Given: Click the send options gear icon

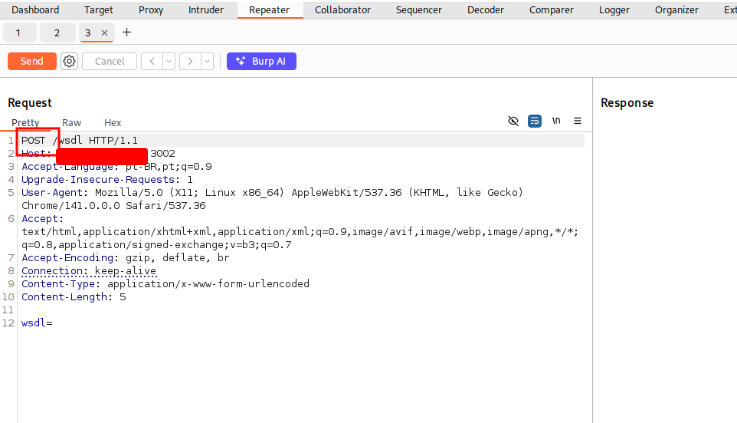Looking at the screenshot, I should click(x=69, y=61).
